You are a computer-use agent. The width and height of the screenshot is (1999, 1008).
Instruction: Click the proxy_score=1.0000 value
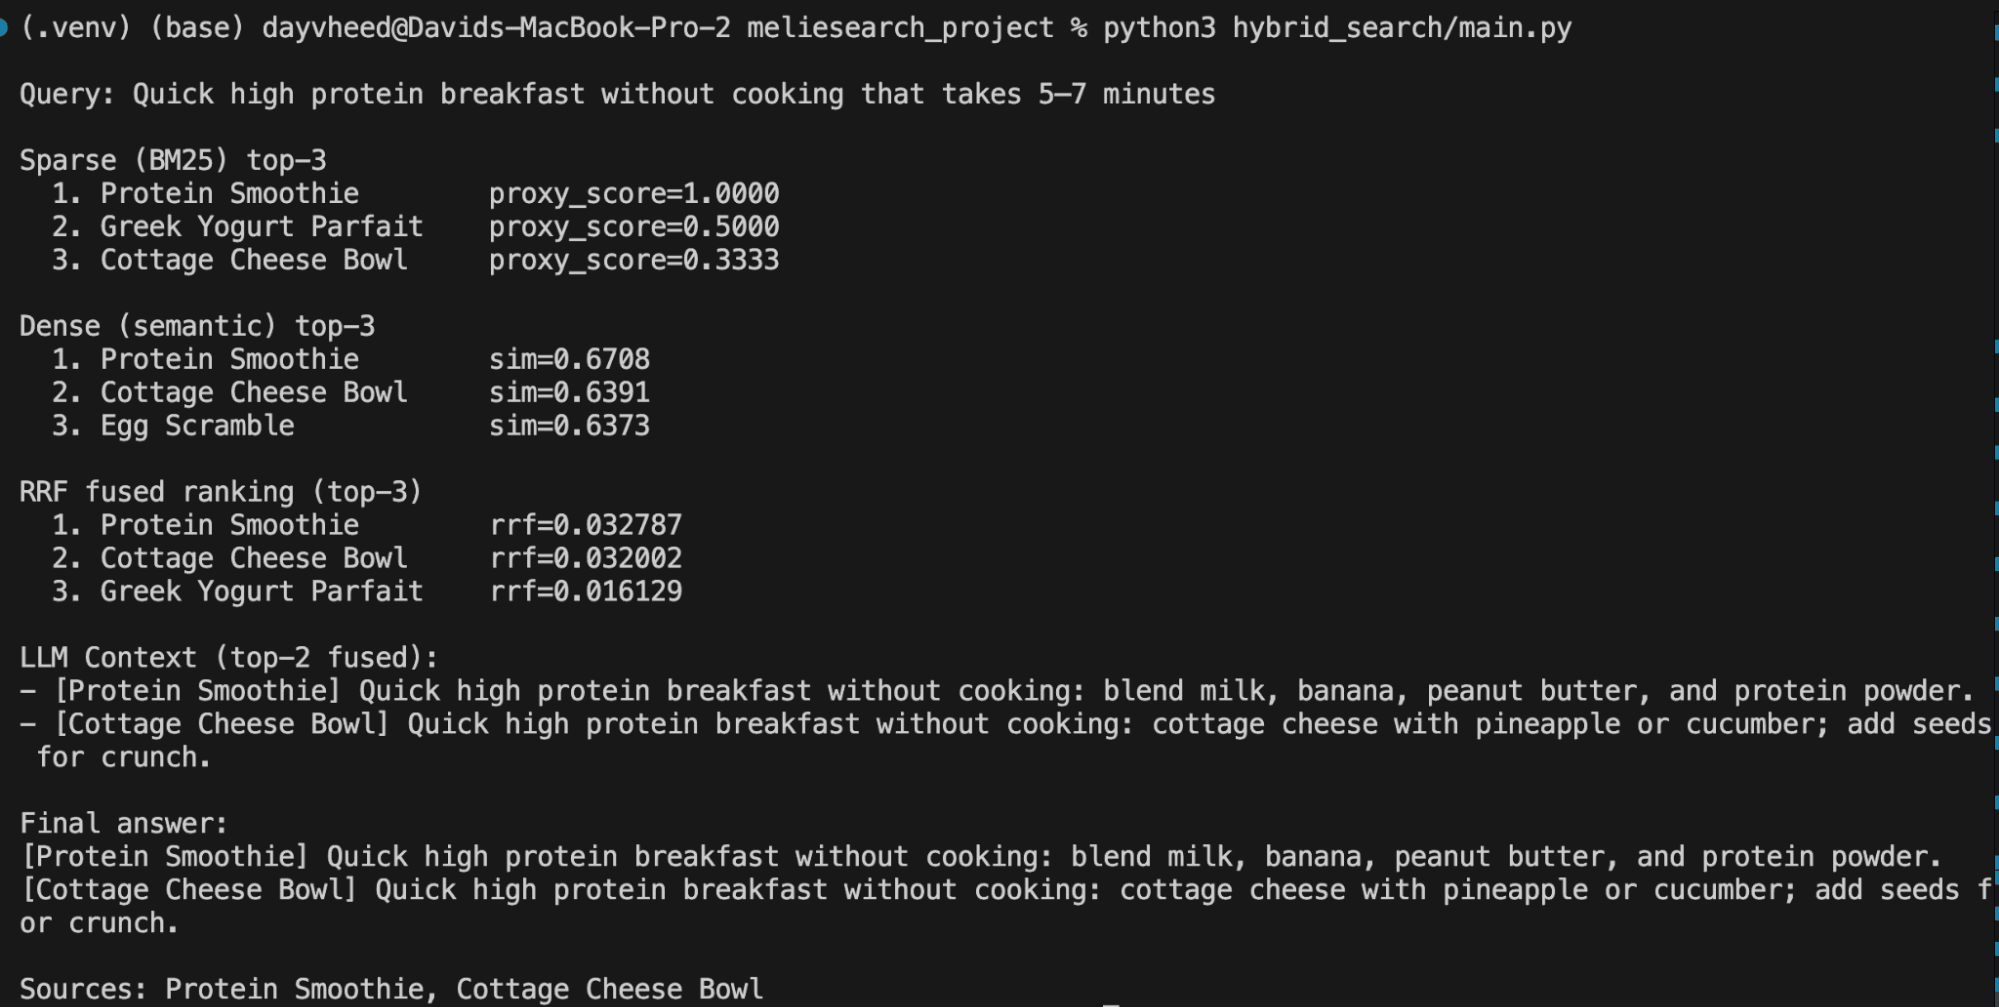633,194
